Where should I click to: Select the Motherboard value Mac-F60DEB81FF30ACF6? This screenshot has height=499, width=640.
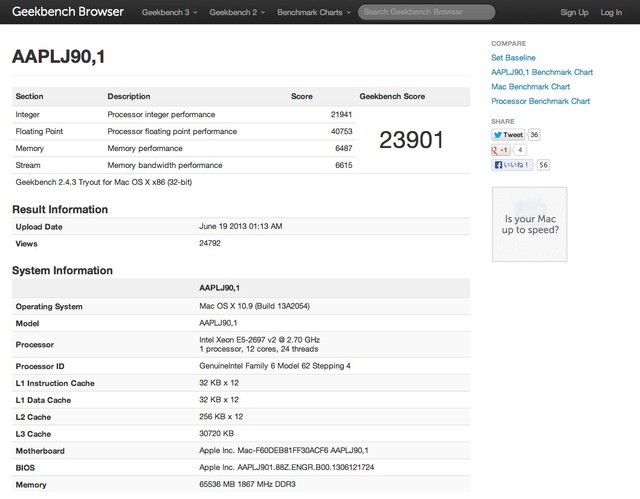click(x=284, y=450)
